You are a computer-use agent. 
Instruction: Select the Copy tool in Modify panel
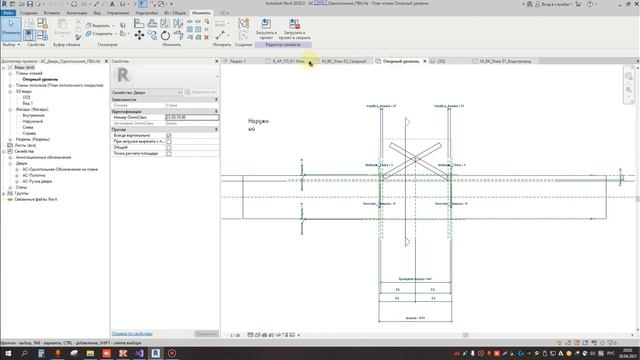[152, 36]
